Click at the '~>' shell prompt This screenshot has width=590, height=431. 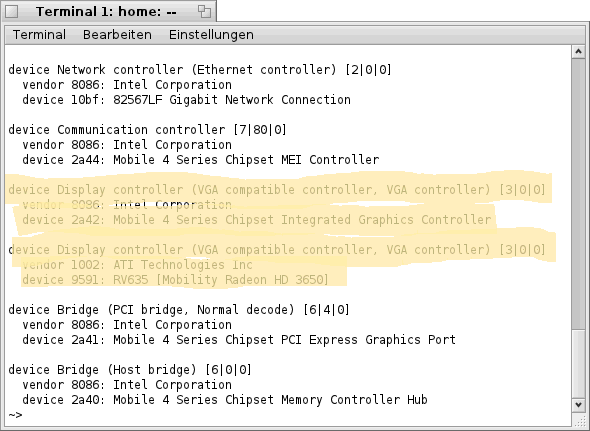click(x=15, y=415)
